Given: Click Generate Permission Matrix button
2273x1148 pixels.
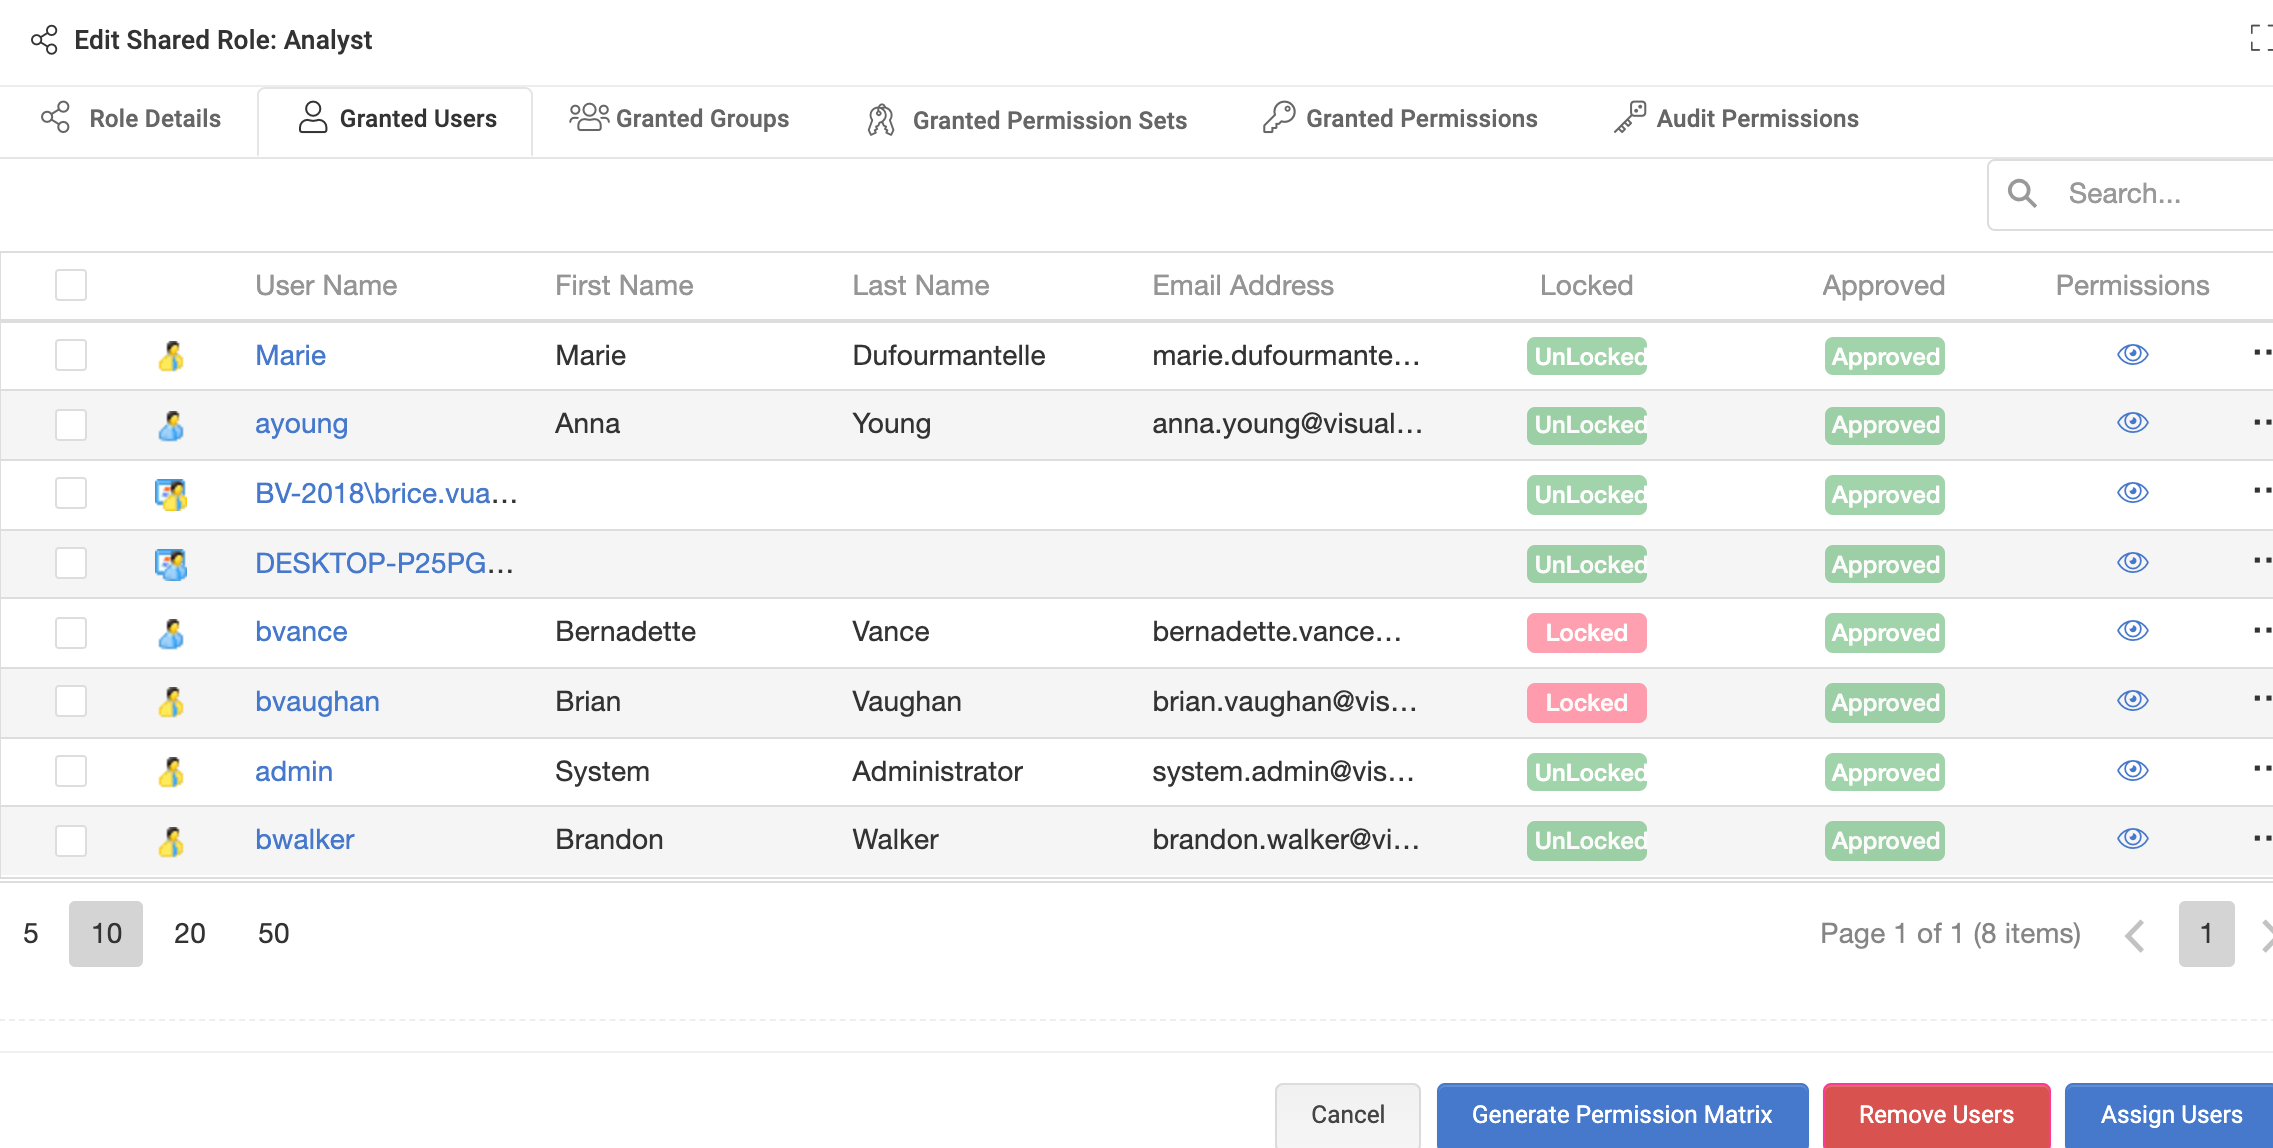Looking at the screenshot, I should point(1621,1114).
